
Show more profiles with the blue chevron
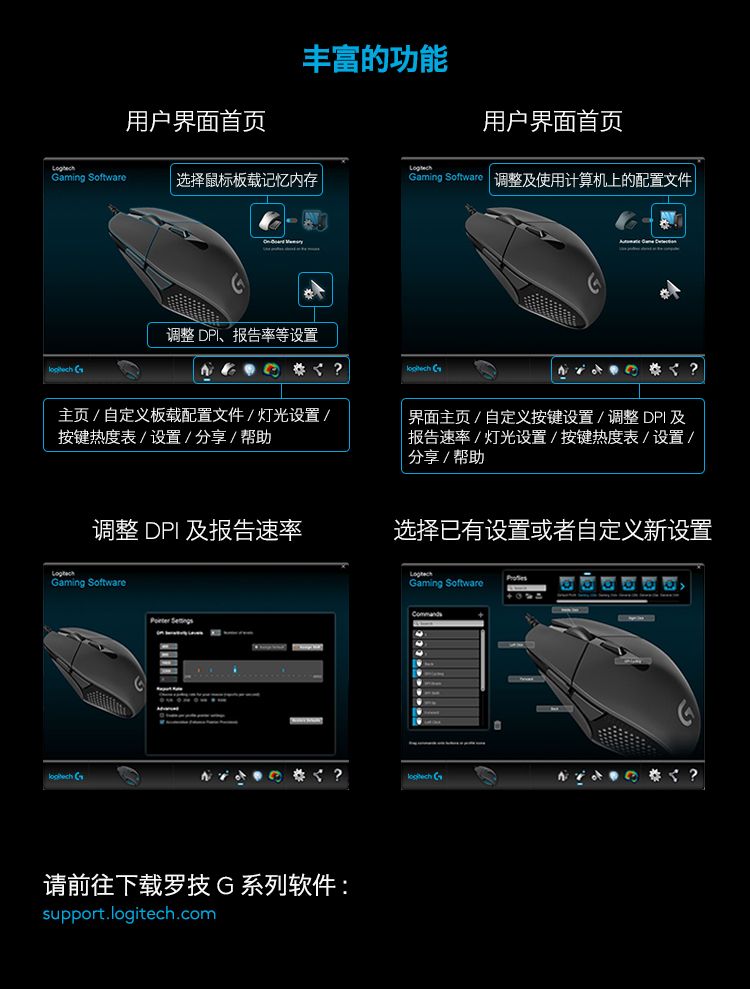click(682, 587)
